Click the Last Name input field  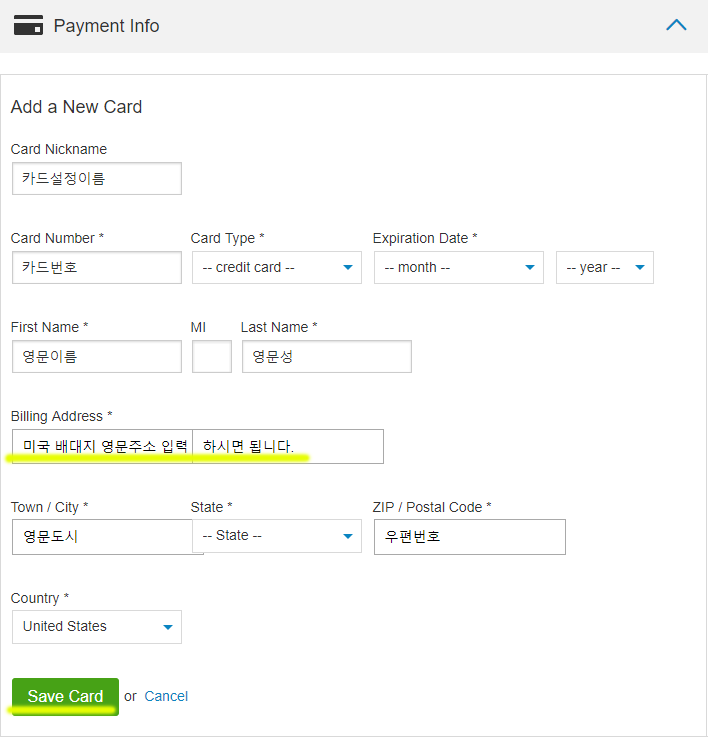[x=327, y=357]
